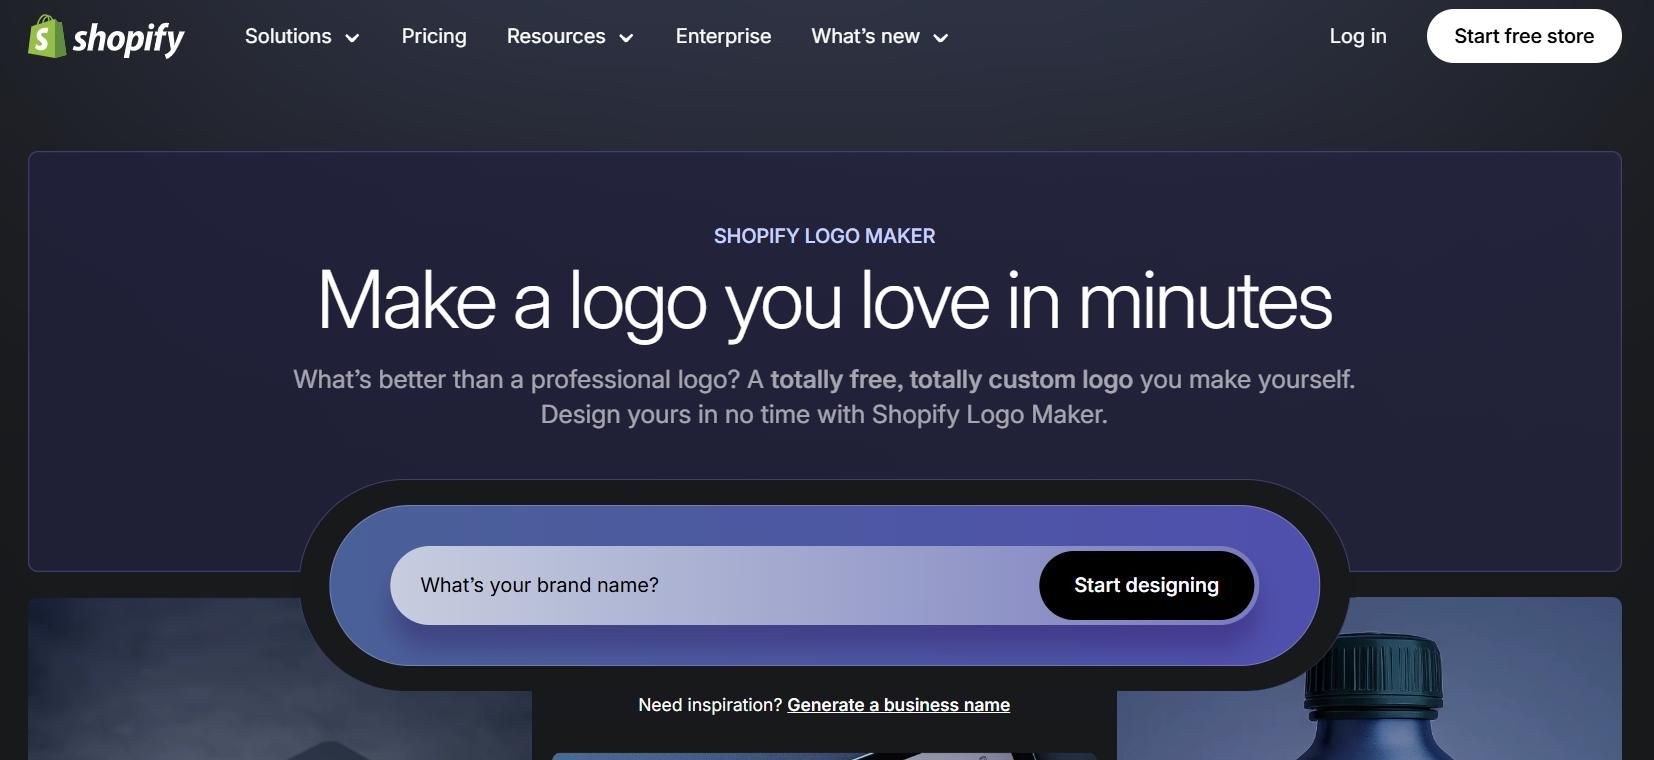Click the Log in link
The height and width of the screenshot is (760, 1654).
tap(1357, 37)
